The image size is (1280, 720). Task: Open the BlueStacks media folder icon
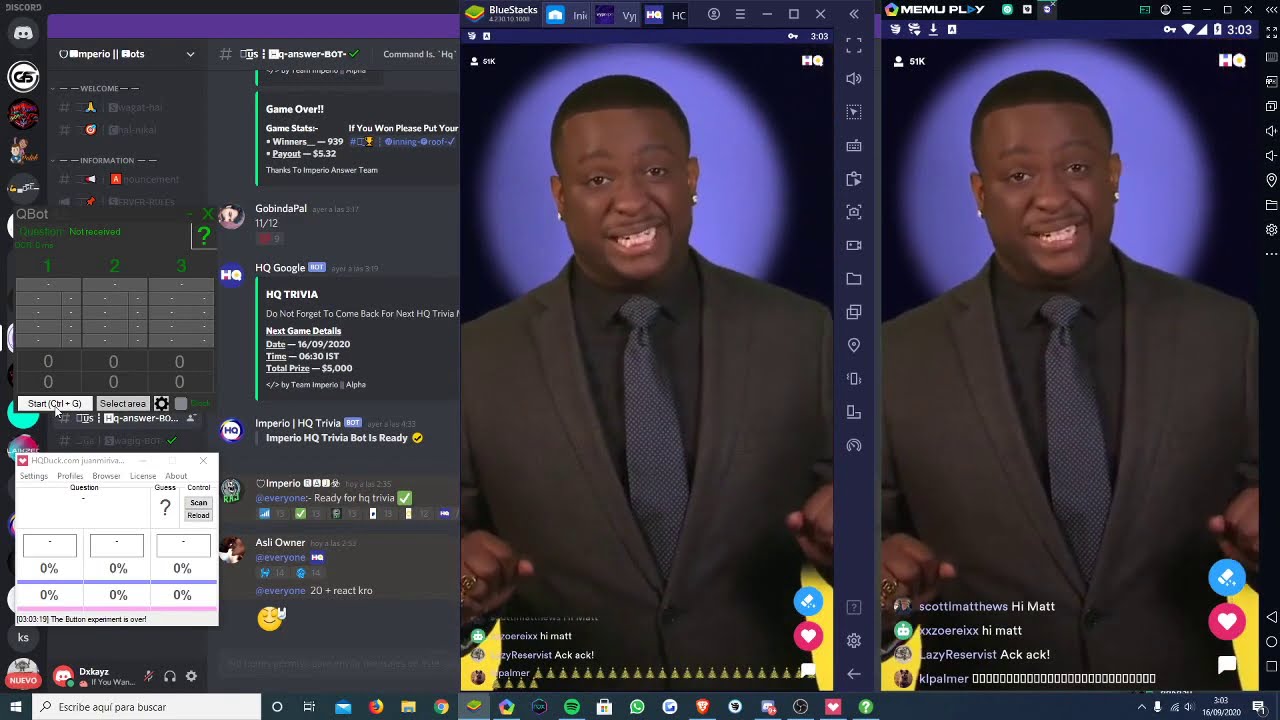pyautogui.click(x=854, y=279)
